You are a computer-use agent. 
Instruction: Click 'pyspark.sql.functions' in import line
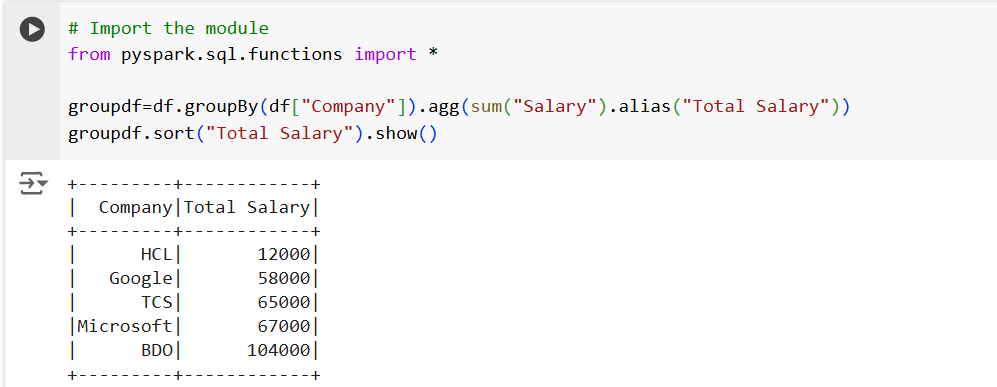point(231,55)
